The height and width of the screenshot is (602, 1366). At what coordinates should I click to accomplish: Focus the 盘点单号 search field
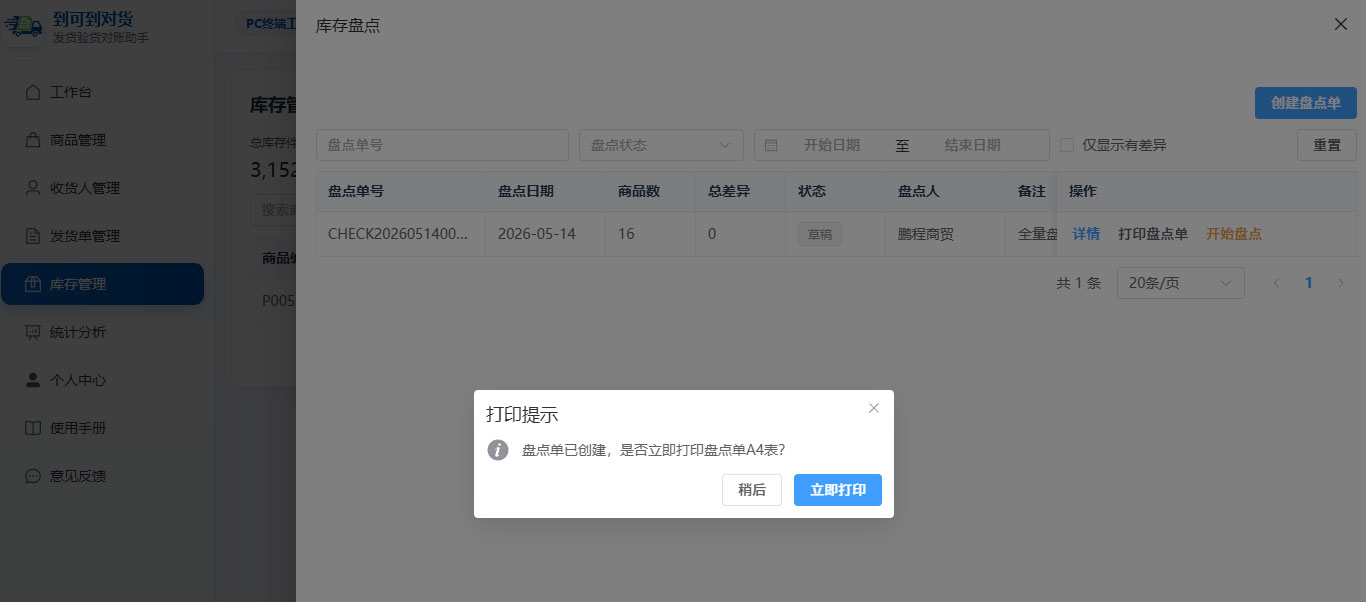442,145
